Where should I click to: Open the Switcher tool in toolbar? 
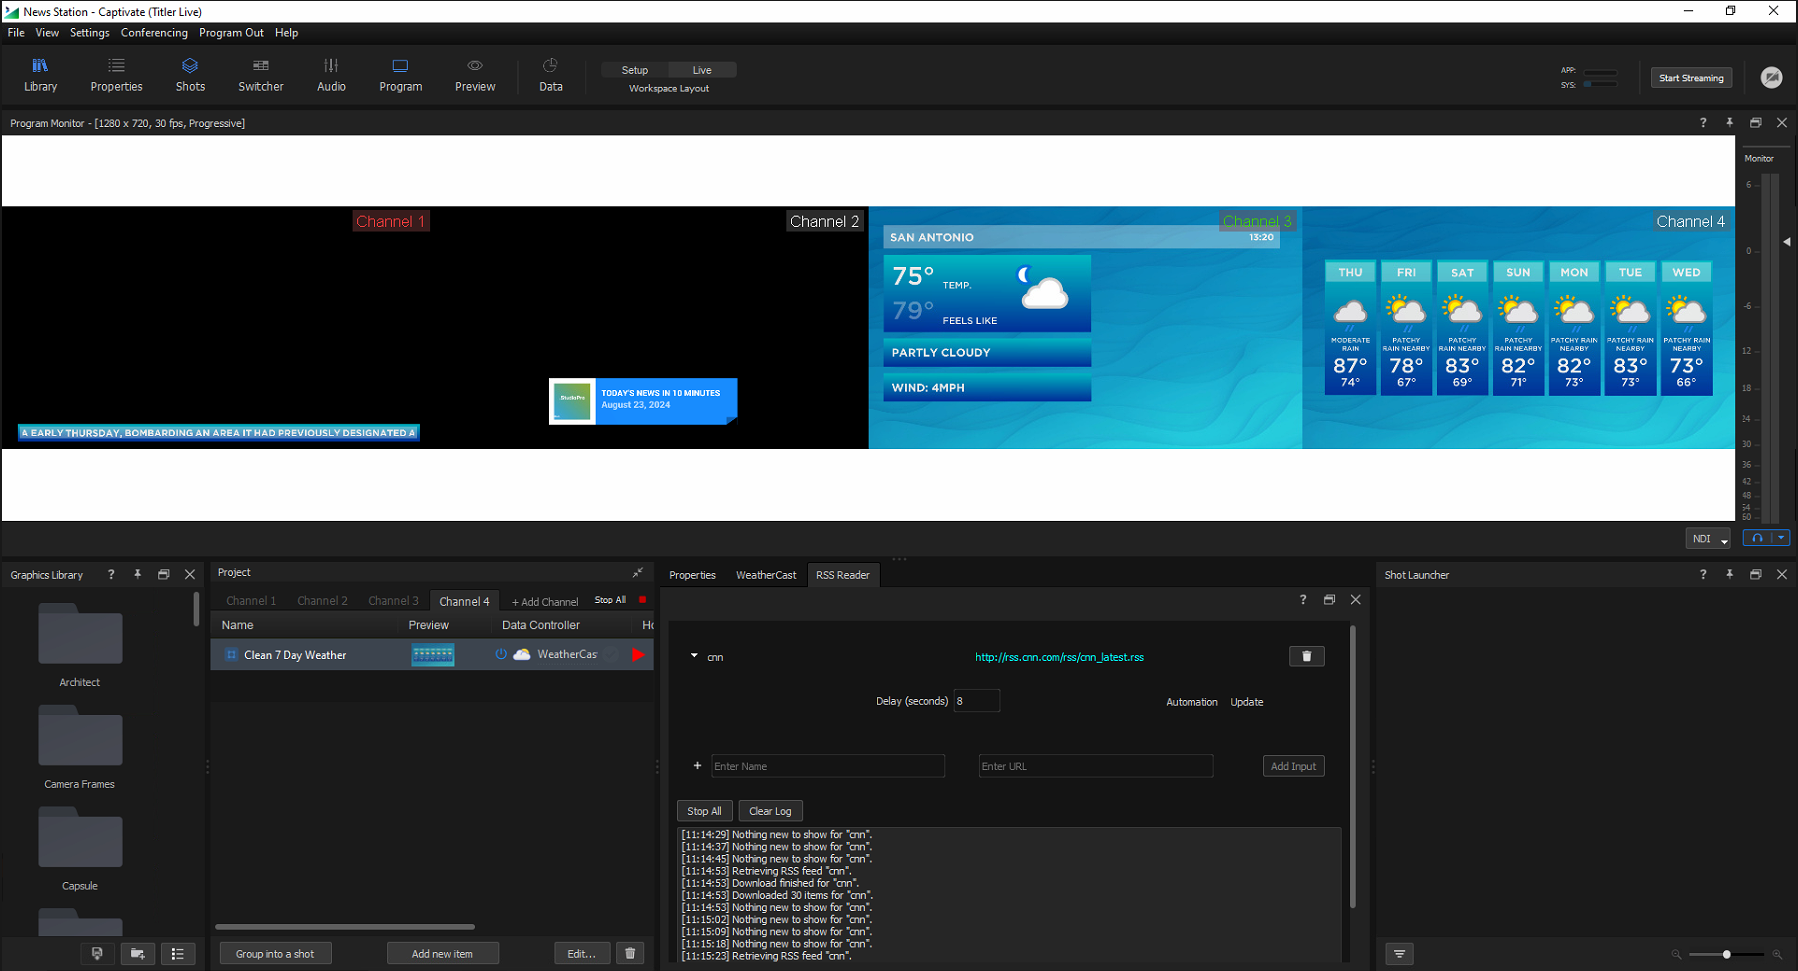pyautogui.click(x=260, y=75)
